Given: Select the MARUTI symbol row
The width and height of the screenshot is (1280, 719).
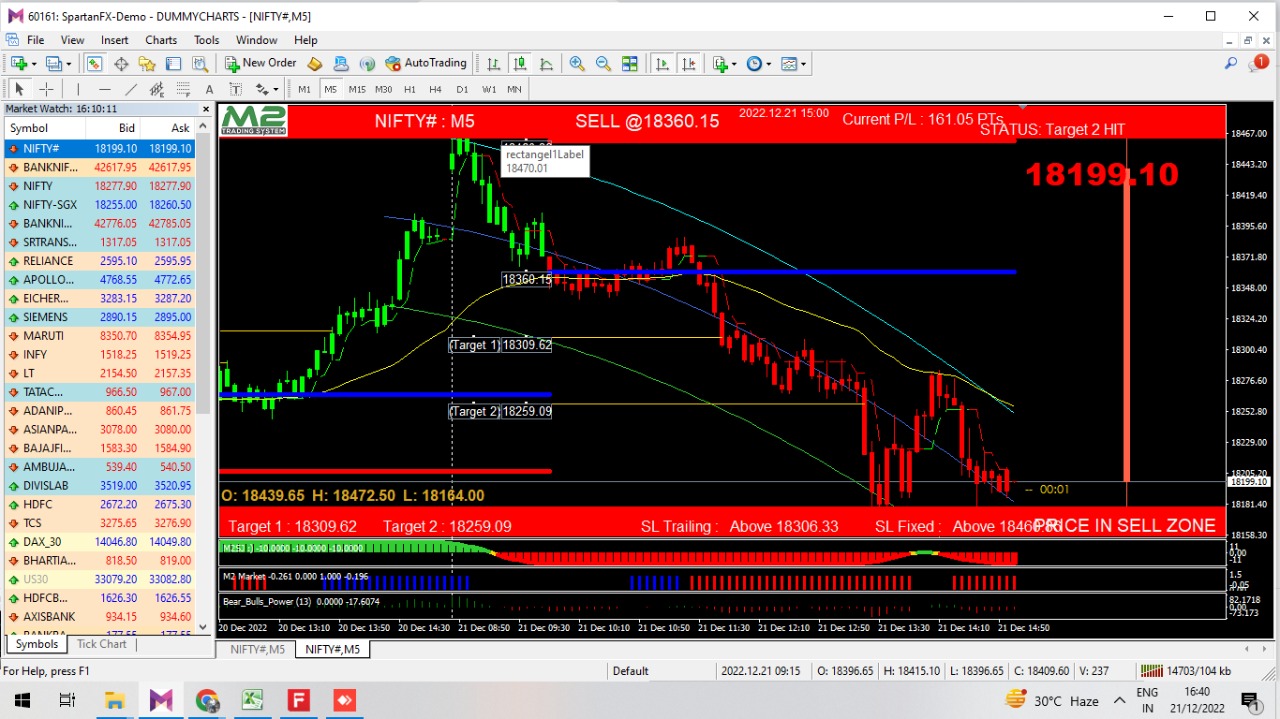Looking at the screenshot, I should pyautogui.click(x=100, y=336).
